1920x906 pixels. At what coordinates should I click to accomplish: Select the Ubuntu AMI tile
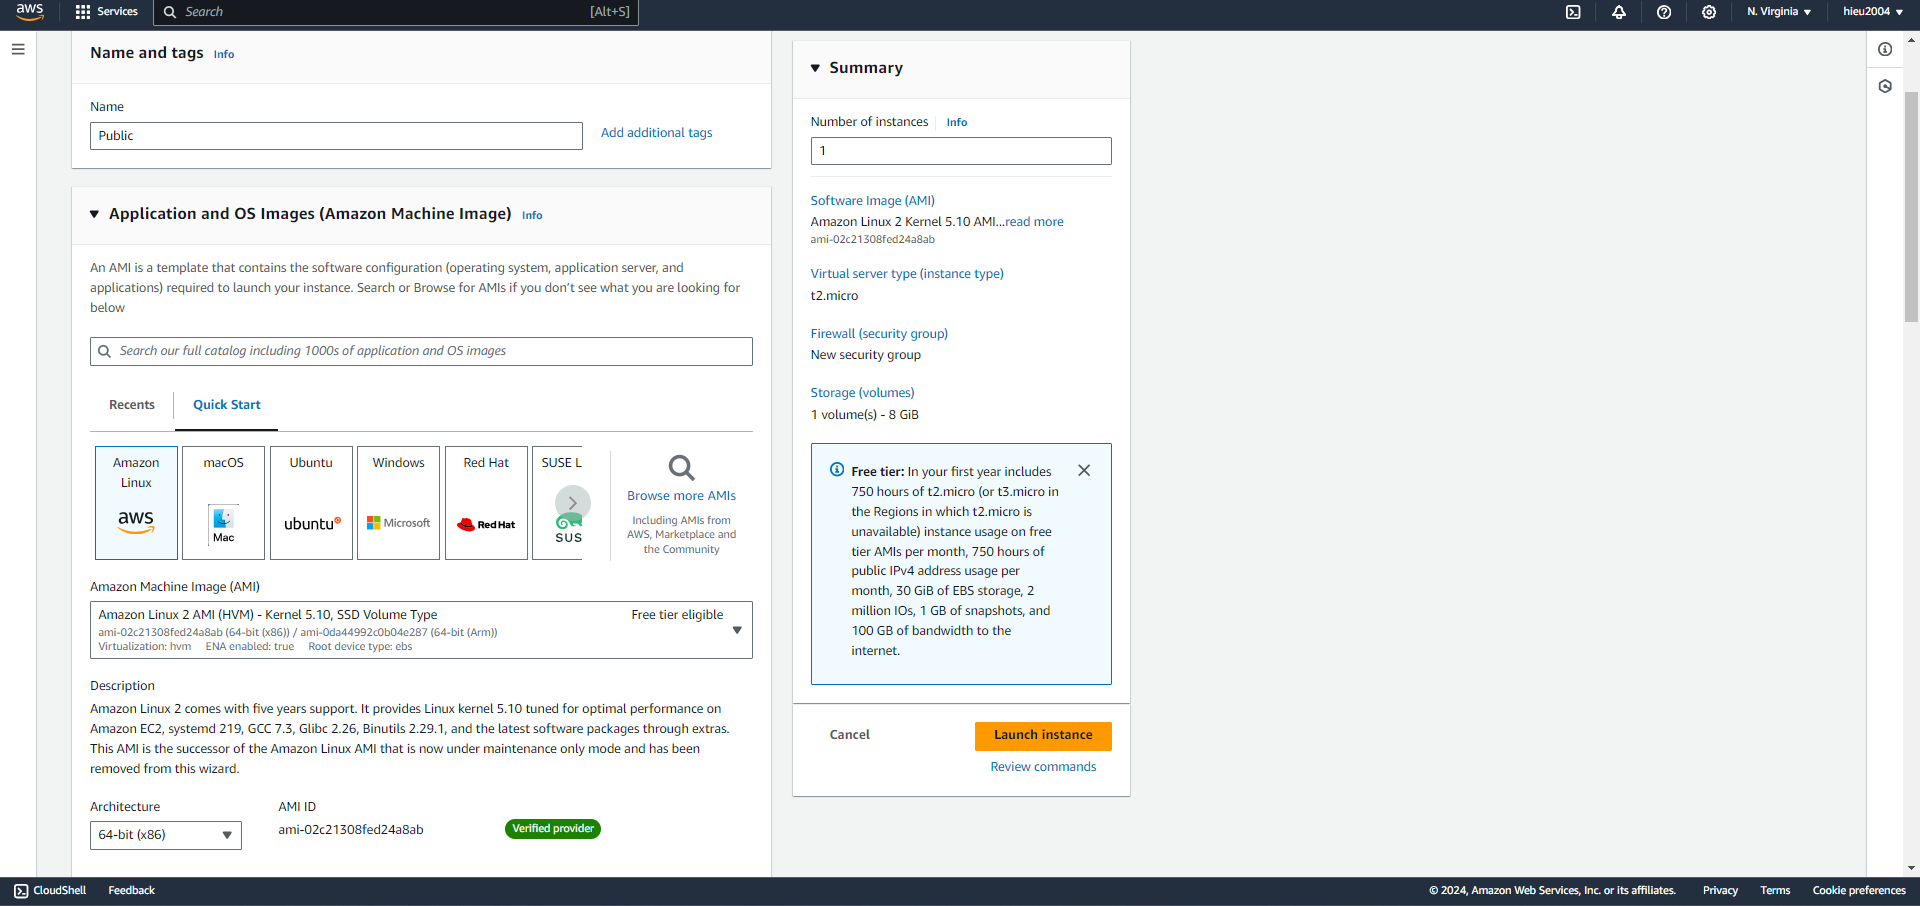coord(311,503)
